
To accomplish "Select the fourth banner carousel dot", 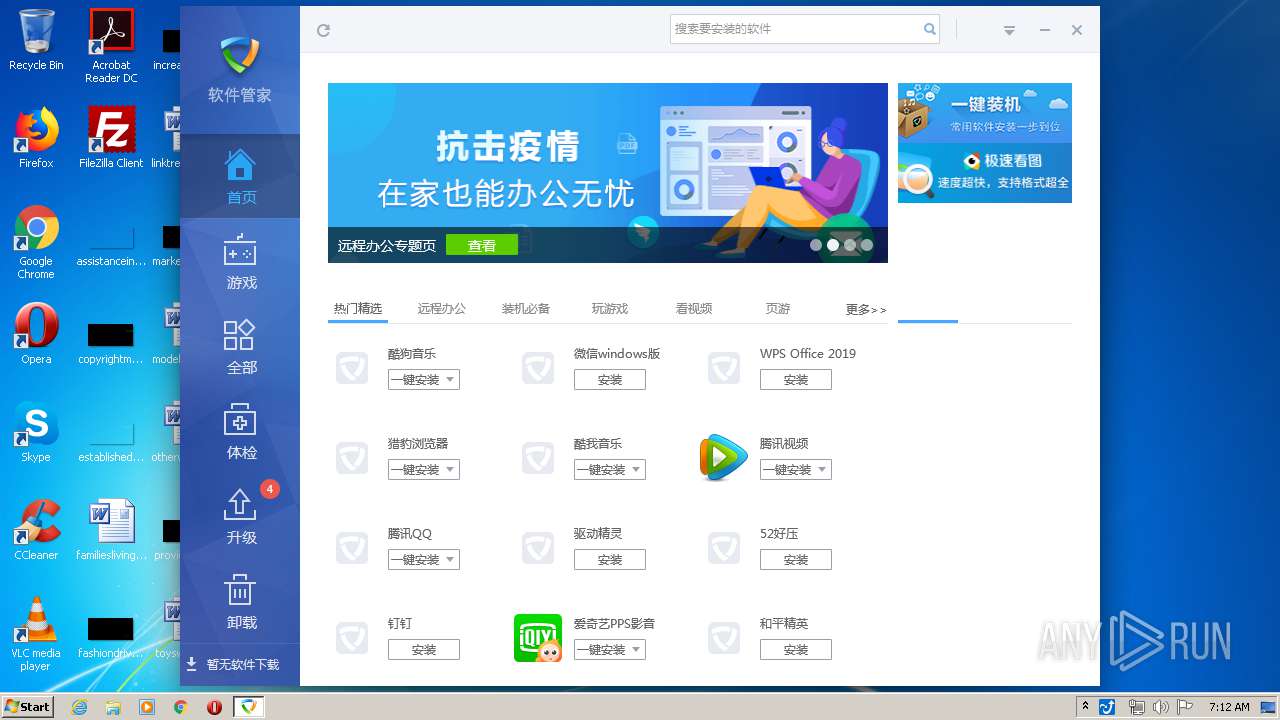I will (867, 245).
